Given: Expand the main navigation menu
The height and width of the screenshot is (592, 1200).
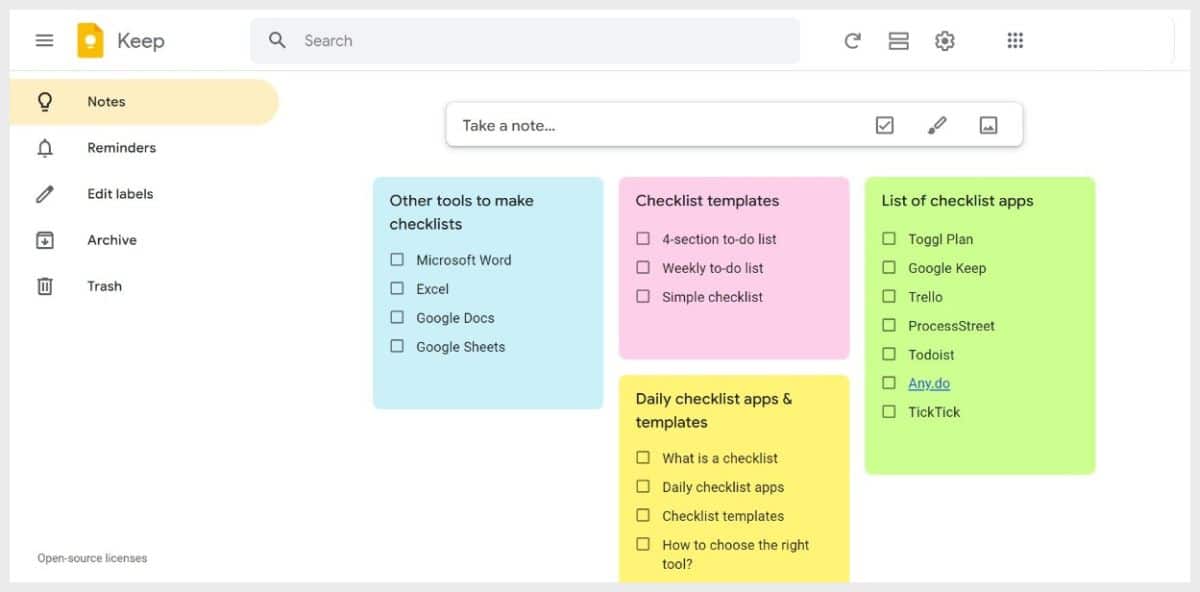Looking at the screenshot, I should (44, 40).
